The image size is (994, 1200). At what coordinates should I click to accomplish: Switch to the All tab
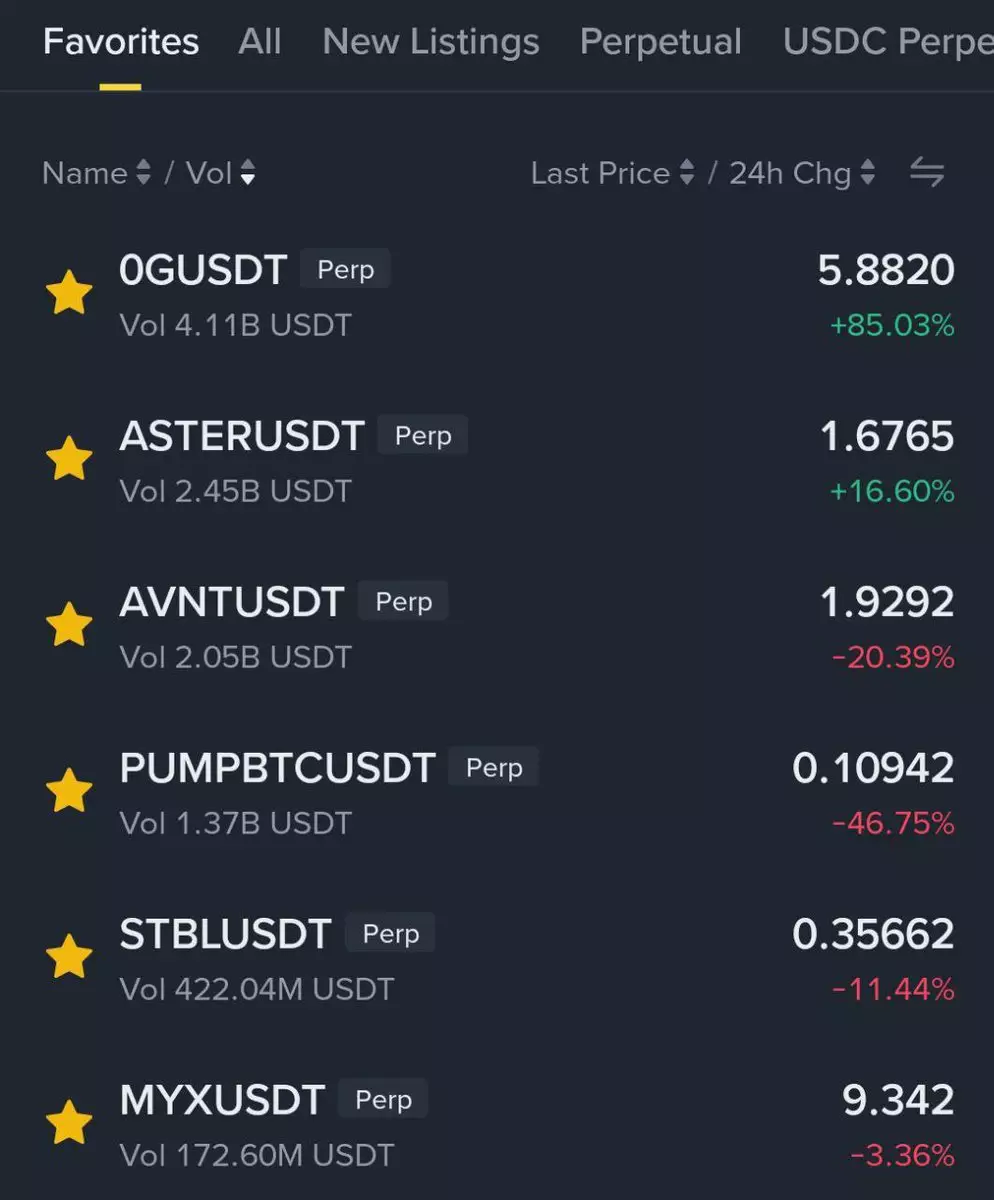pos(260,42)
